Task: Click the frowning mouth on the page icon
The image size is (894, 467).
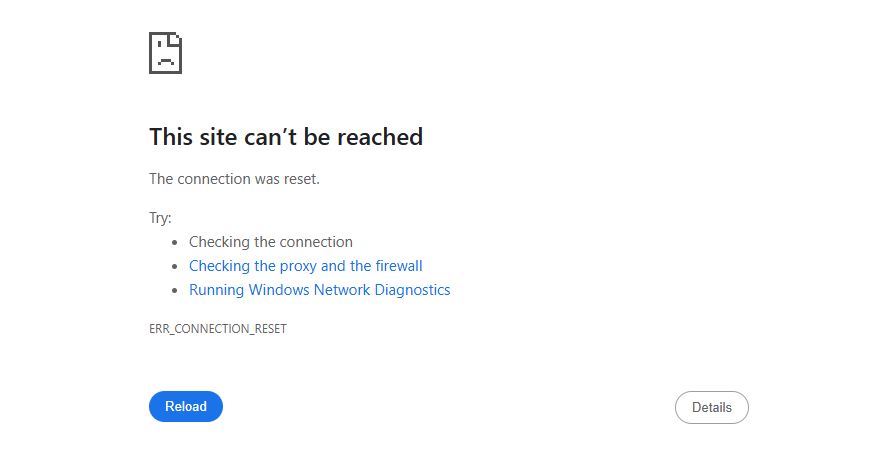Action: pos(165,61)
